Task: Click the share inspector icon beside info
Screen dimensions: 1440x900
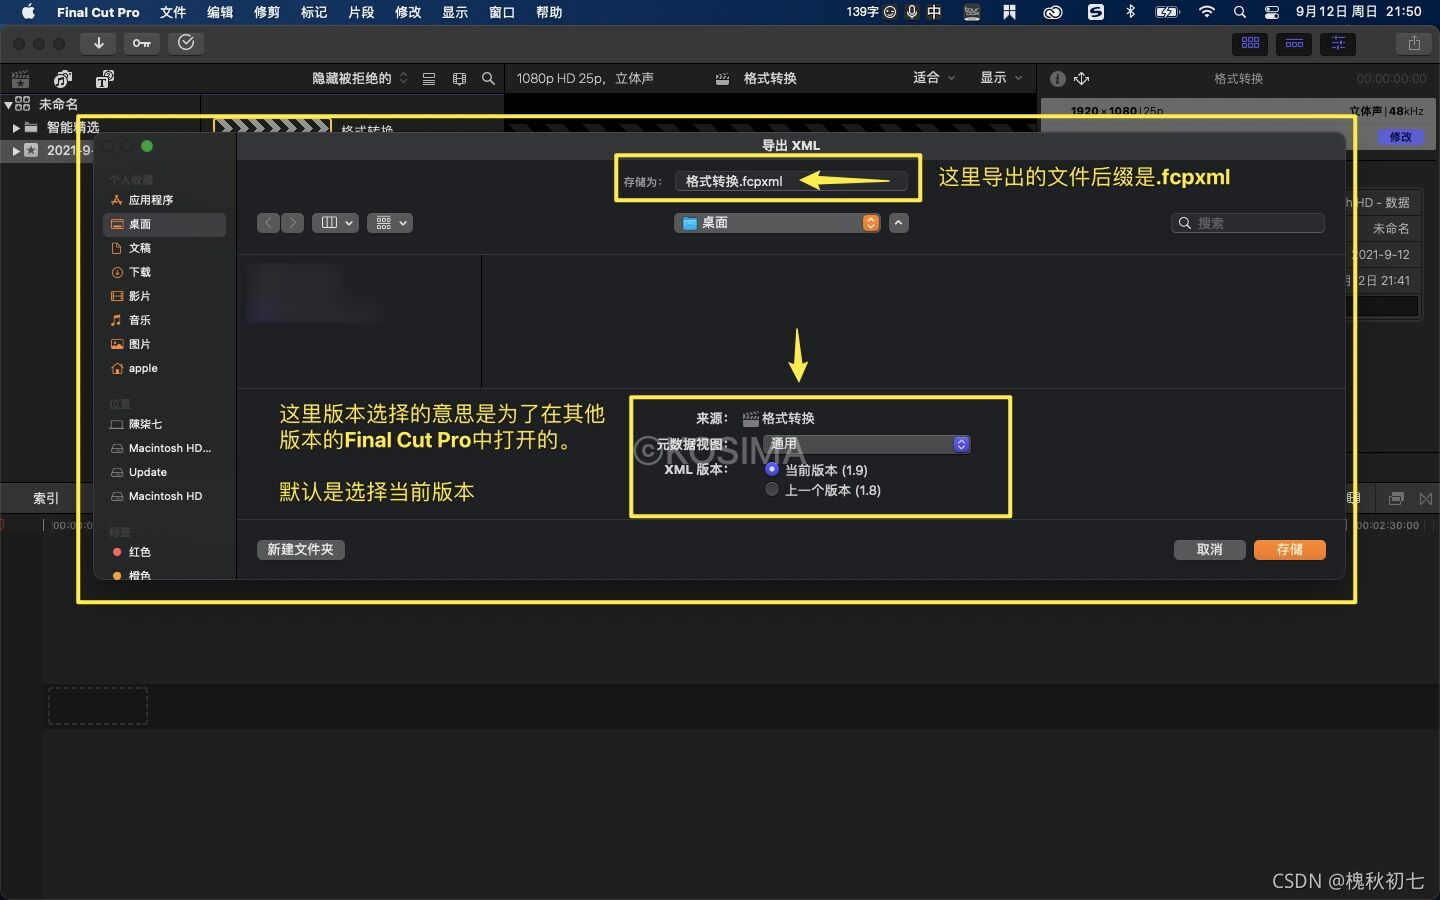Action: click(1082, 78)
